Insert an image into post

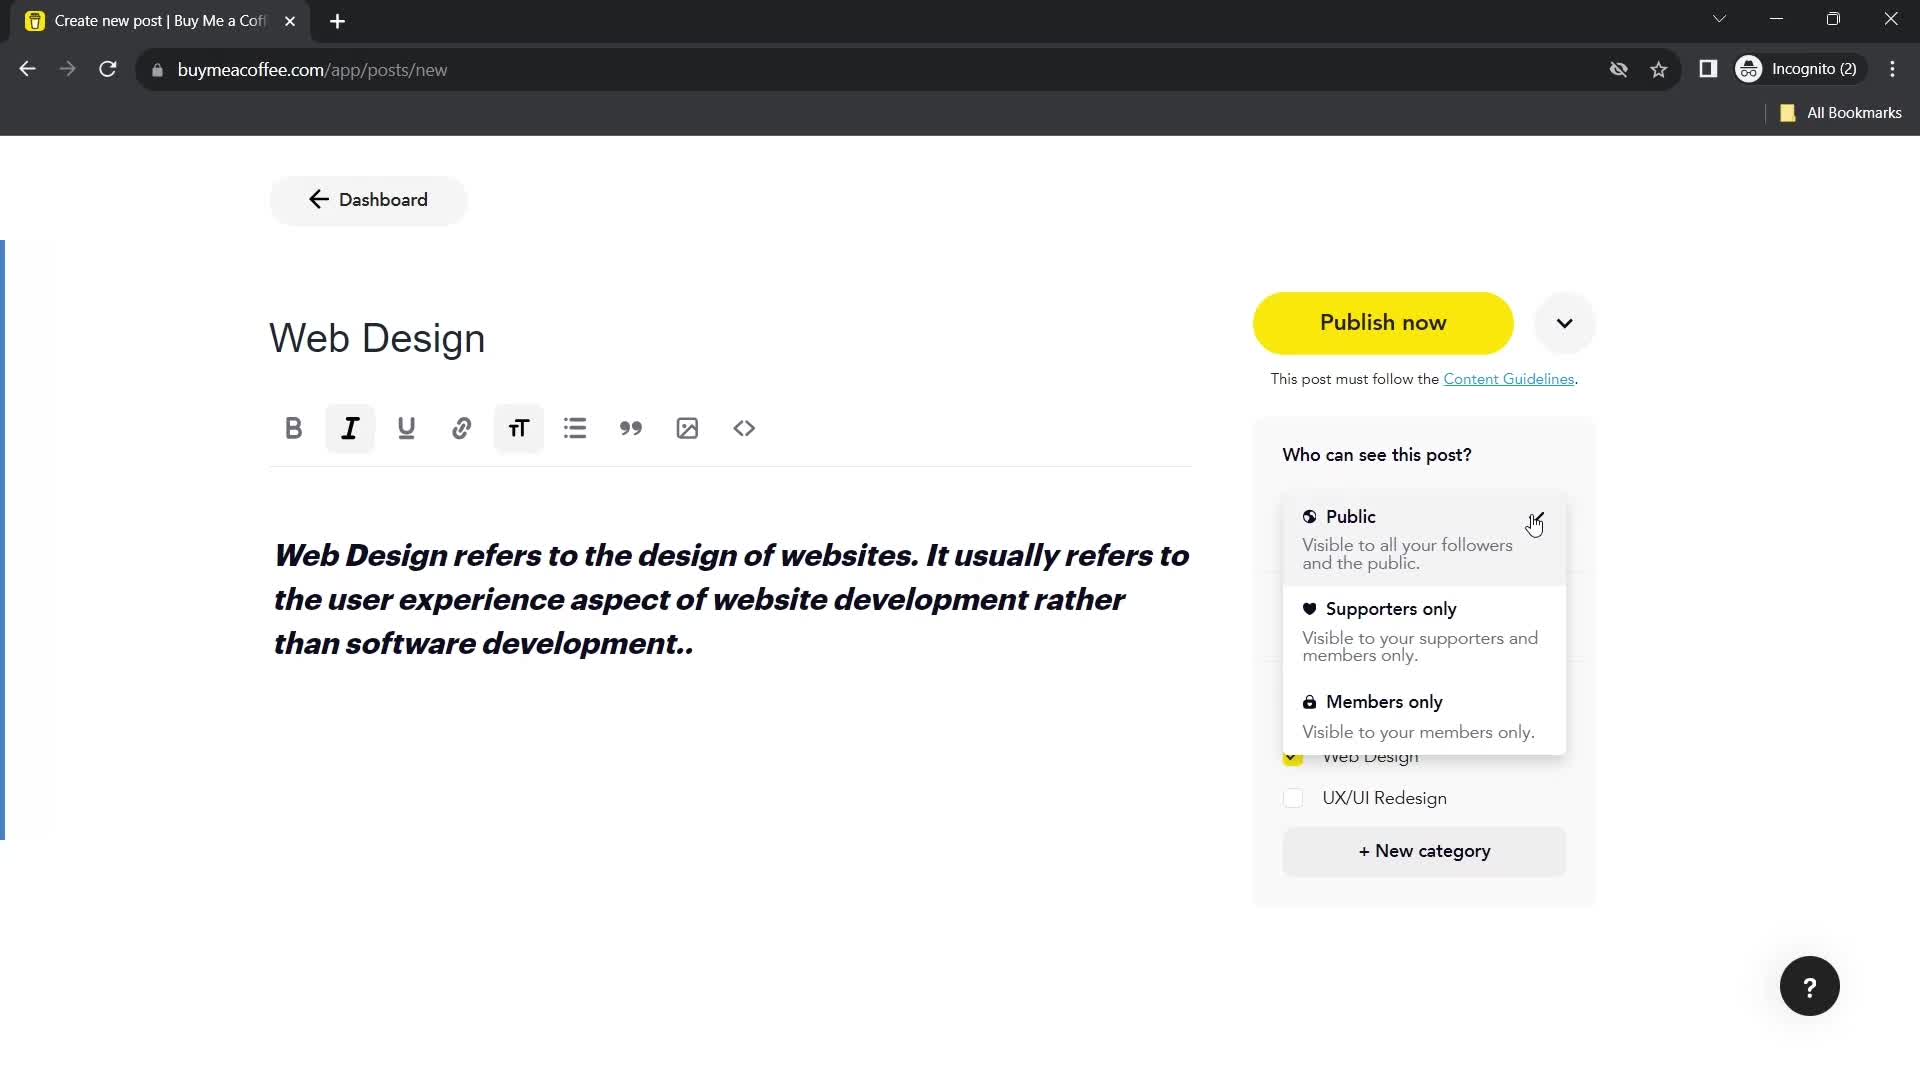[687, 427]
